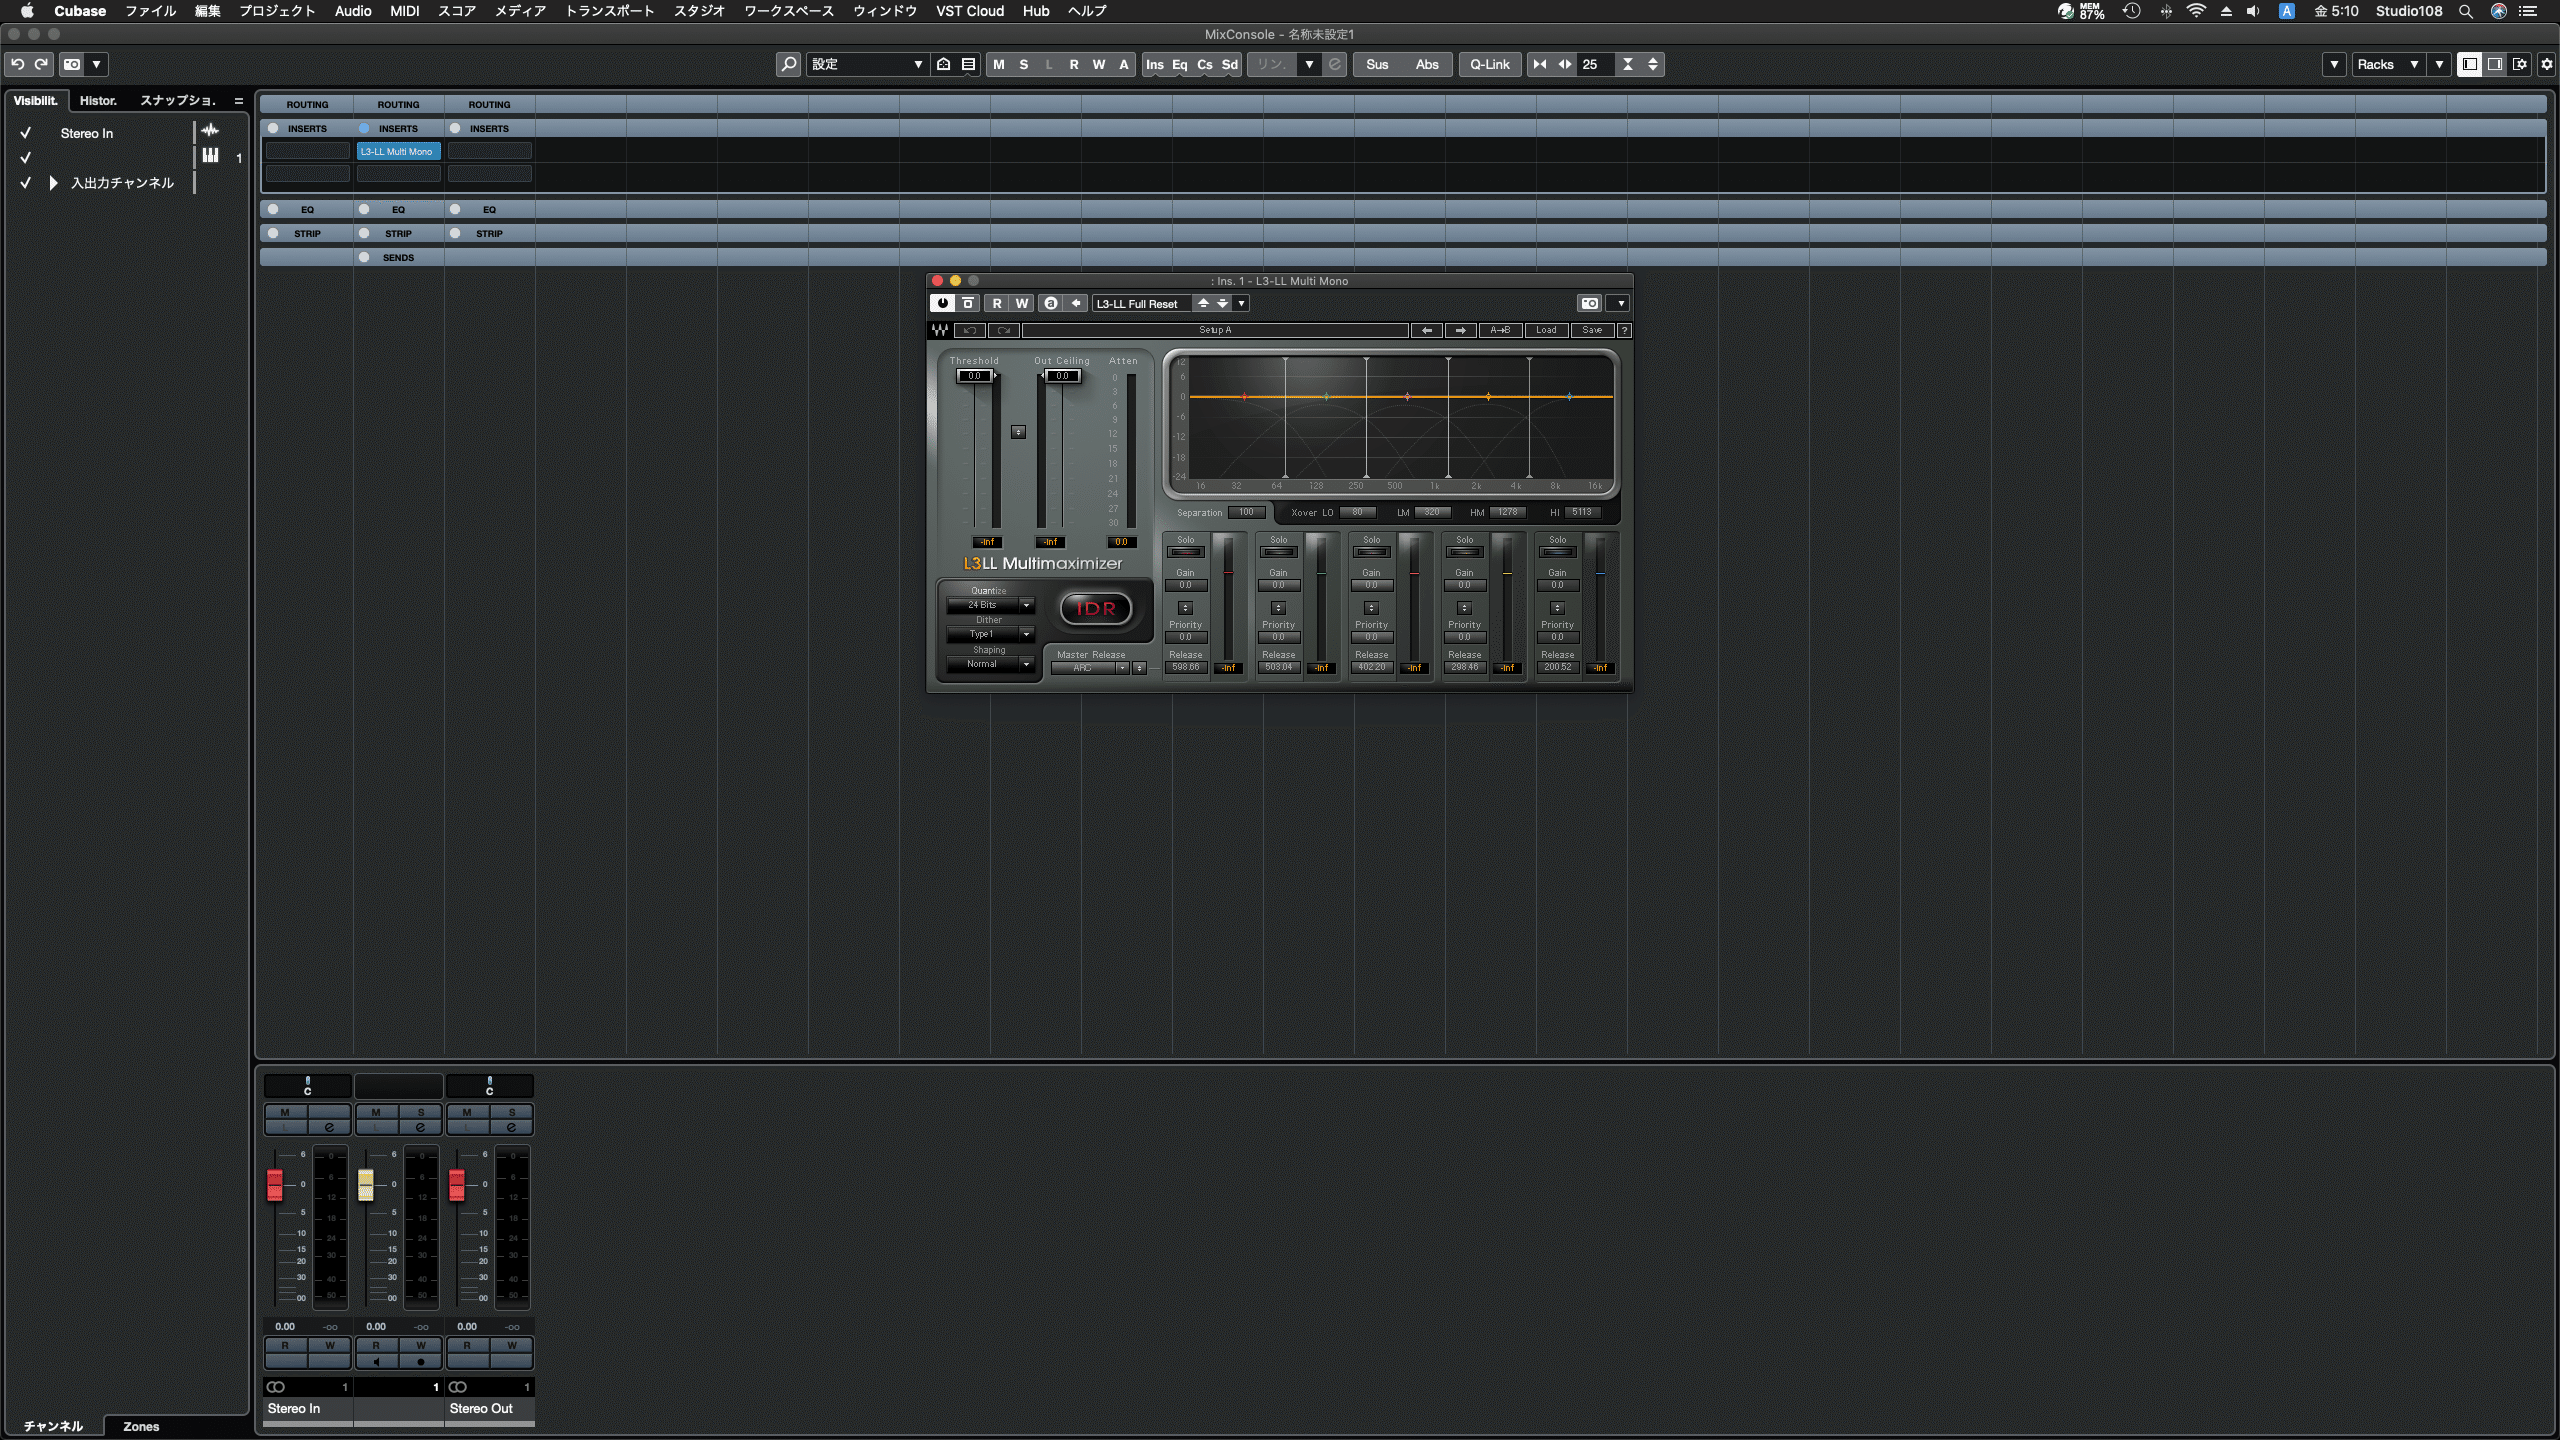
Task: Open the Quantize '24 Bits' dropdown
Action: (x=990, y=605)
